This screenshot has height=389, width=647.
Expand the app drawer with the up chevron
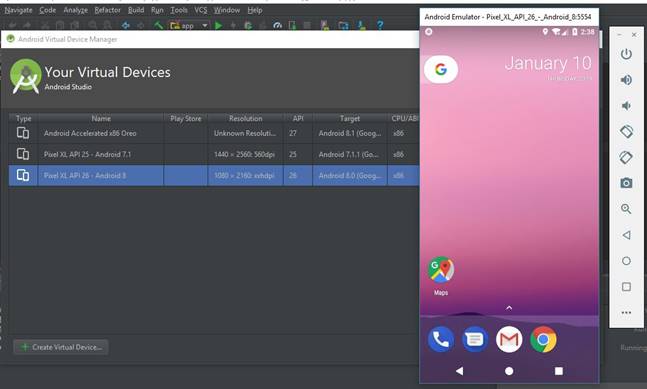coord(509,308)
